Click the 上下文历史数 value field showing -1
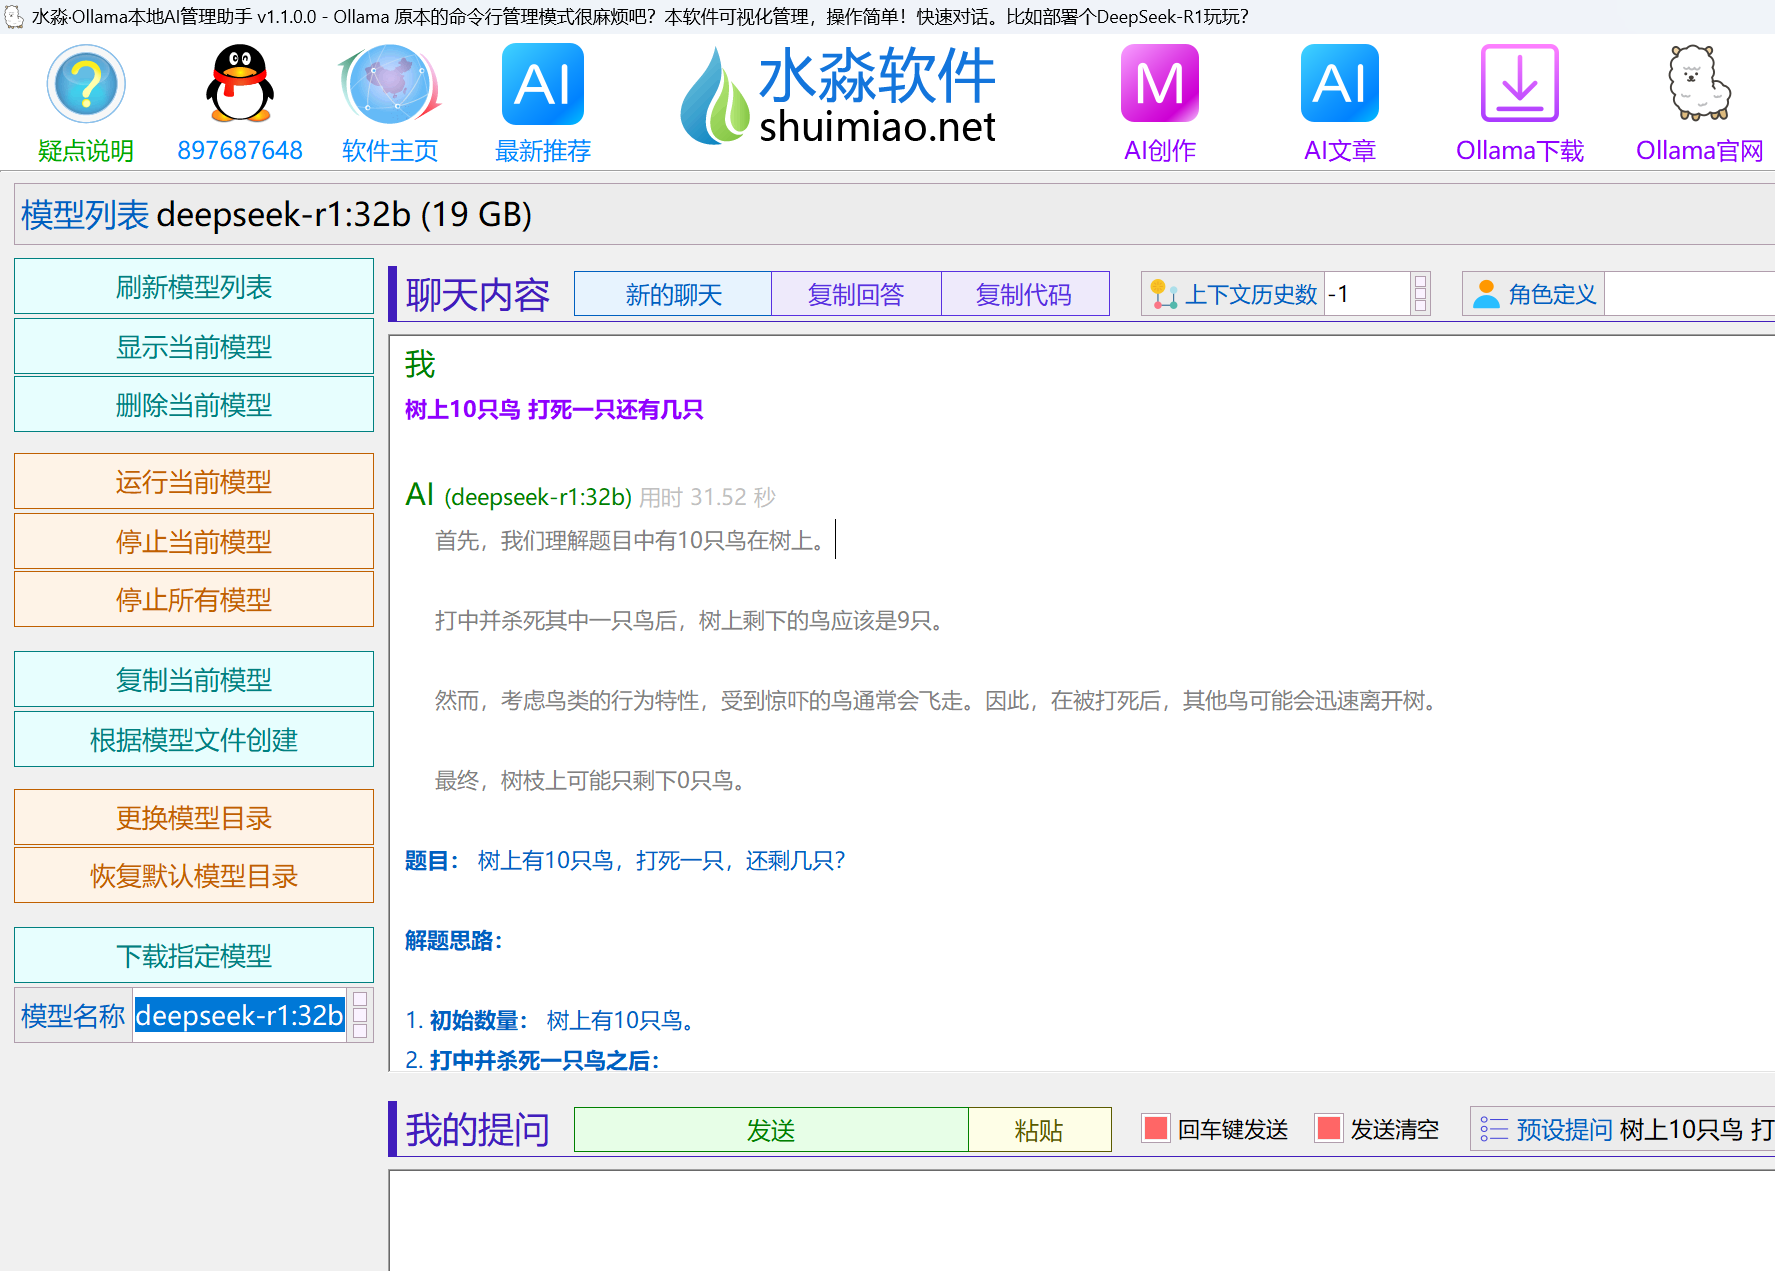The width and height of the screenshot is (1775, 1271). (1368, 294)
